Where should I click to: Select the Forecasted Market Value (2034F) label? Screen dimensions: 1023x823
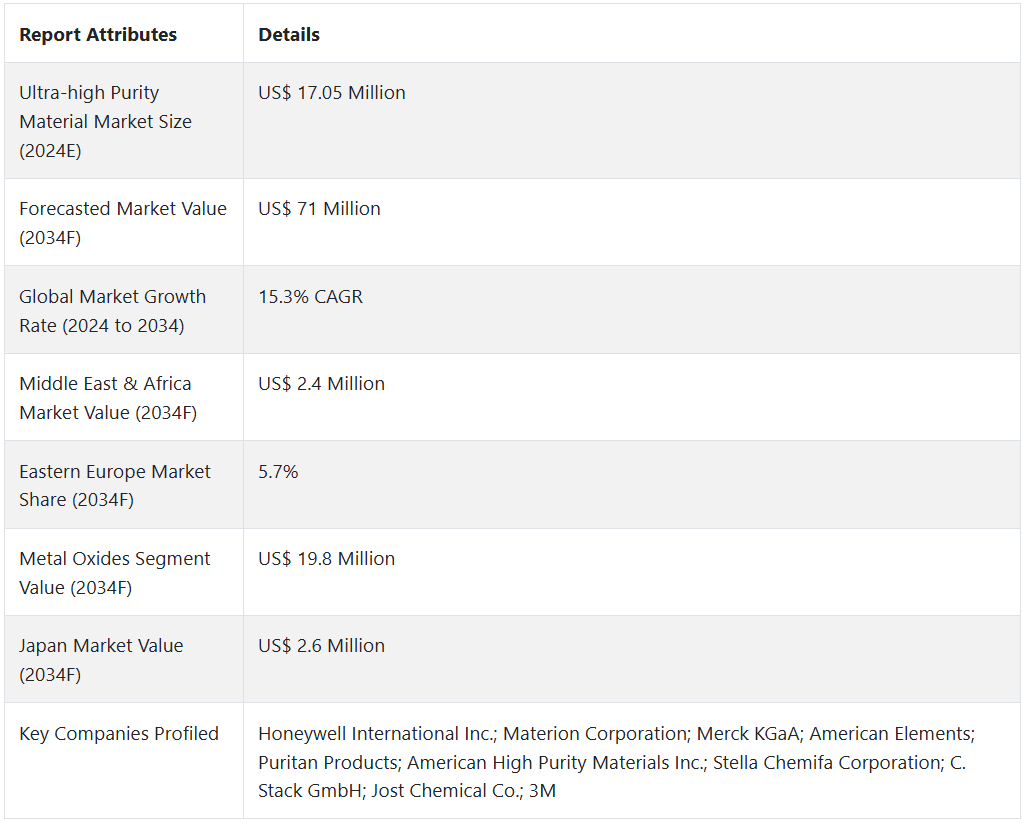point(122,223)
